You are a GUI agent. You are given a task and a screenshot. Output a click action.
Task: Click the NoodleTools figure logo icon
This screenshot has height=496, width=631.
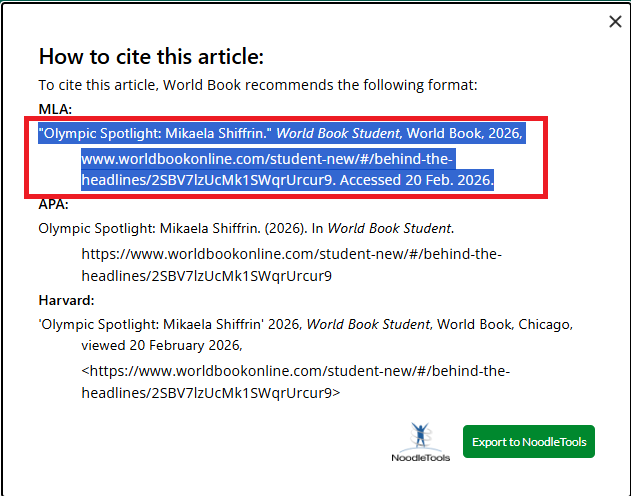[x=420, y=436]
